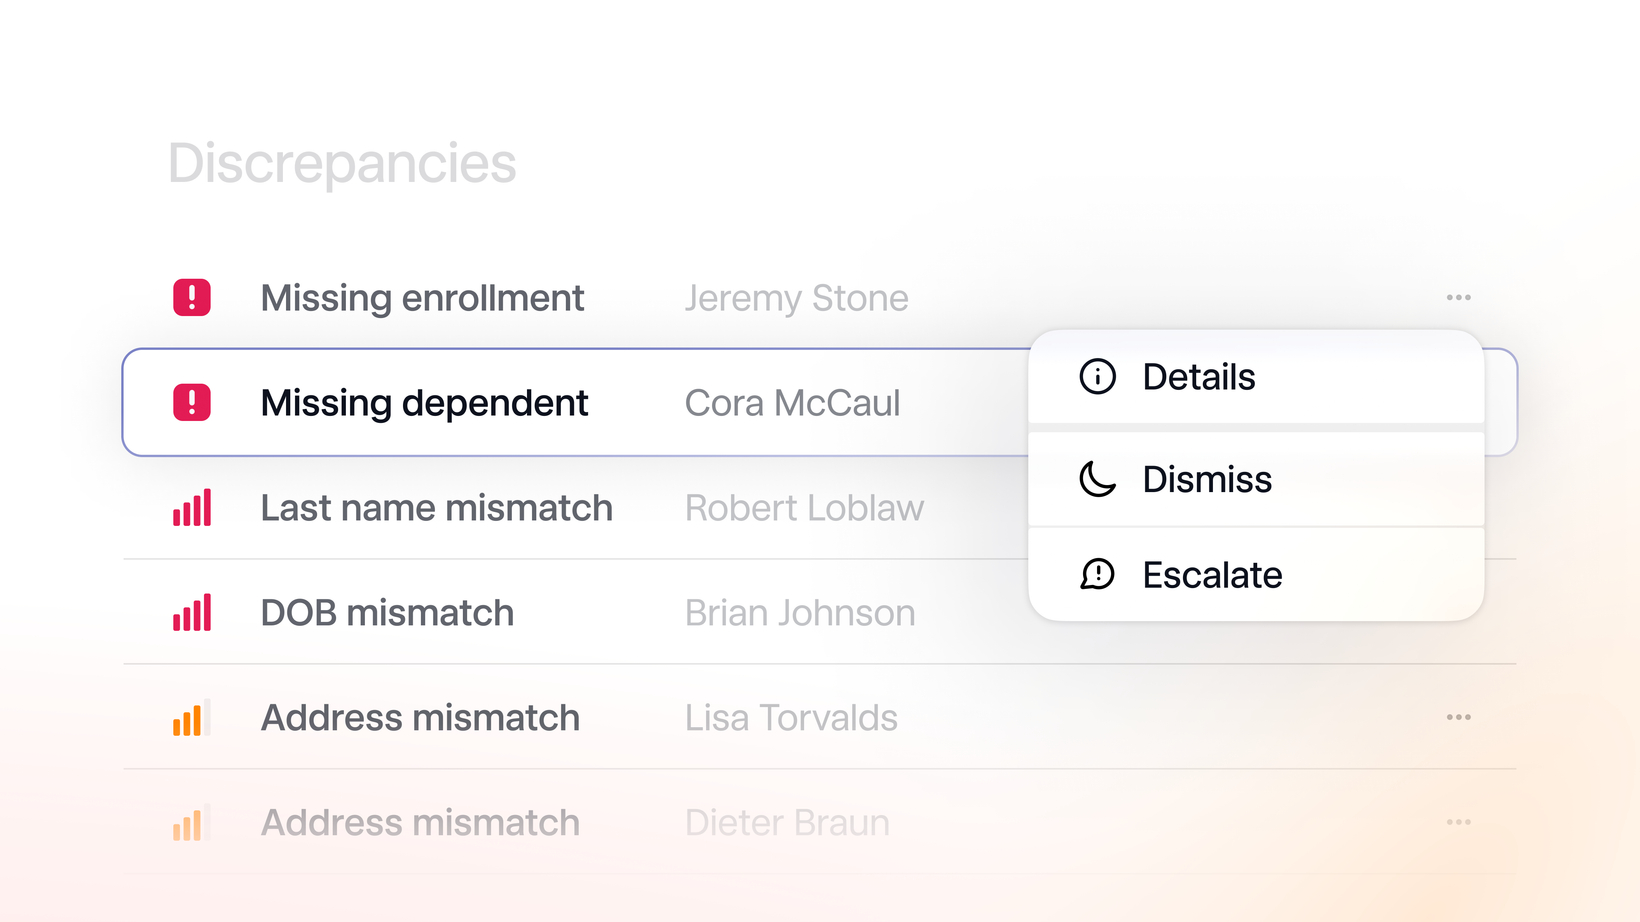The width and height of the screenshot is (1640, 922).
Task: Click the speech bubble icon next to Escalate
Action: pyautogui.click(x=1097, y=575)
